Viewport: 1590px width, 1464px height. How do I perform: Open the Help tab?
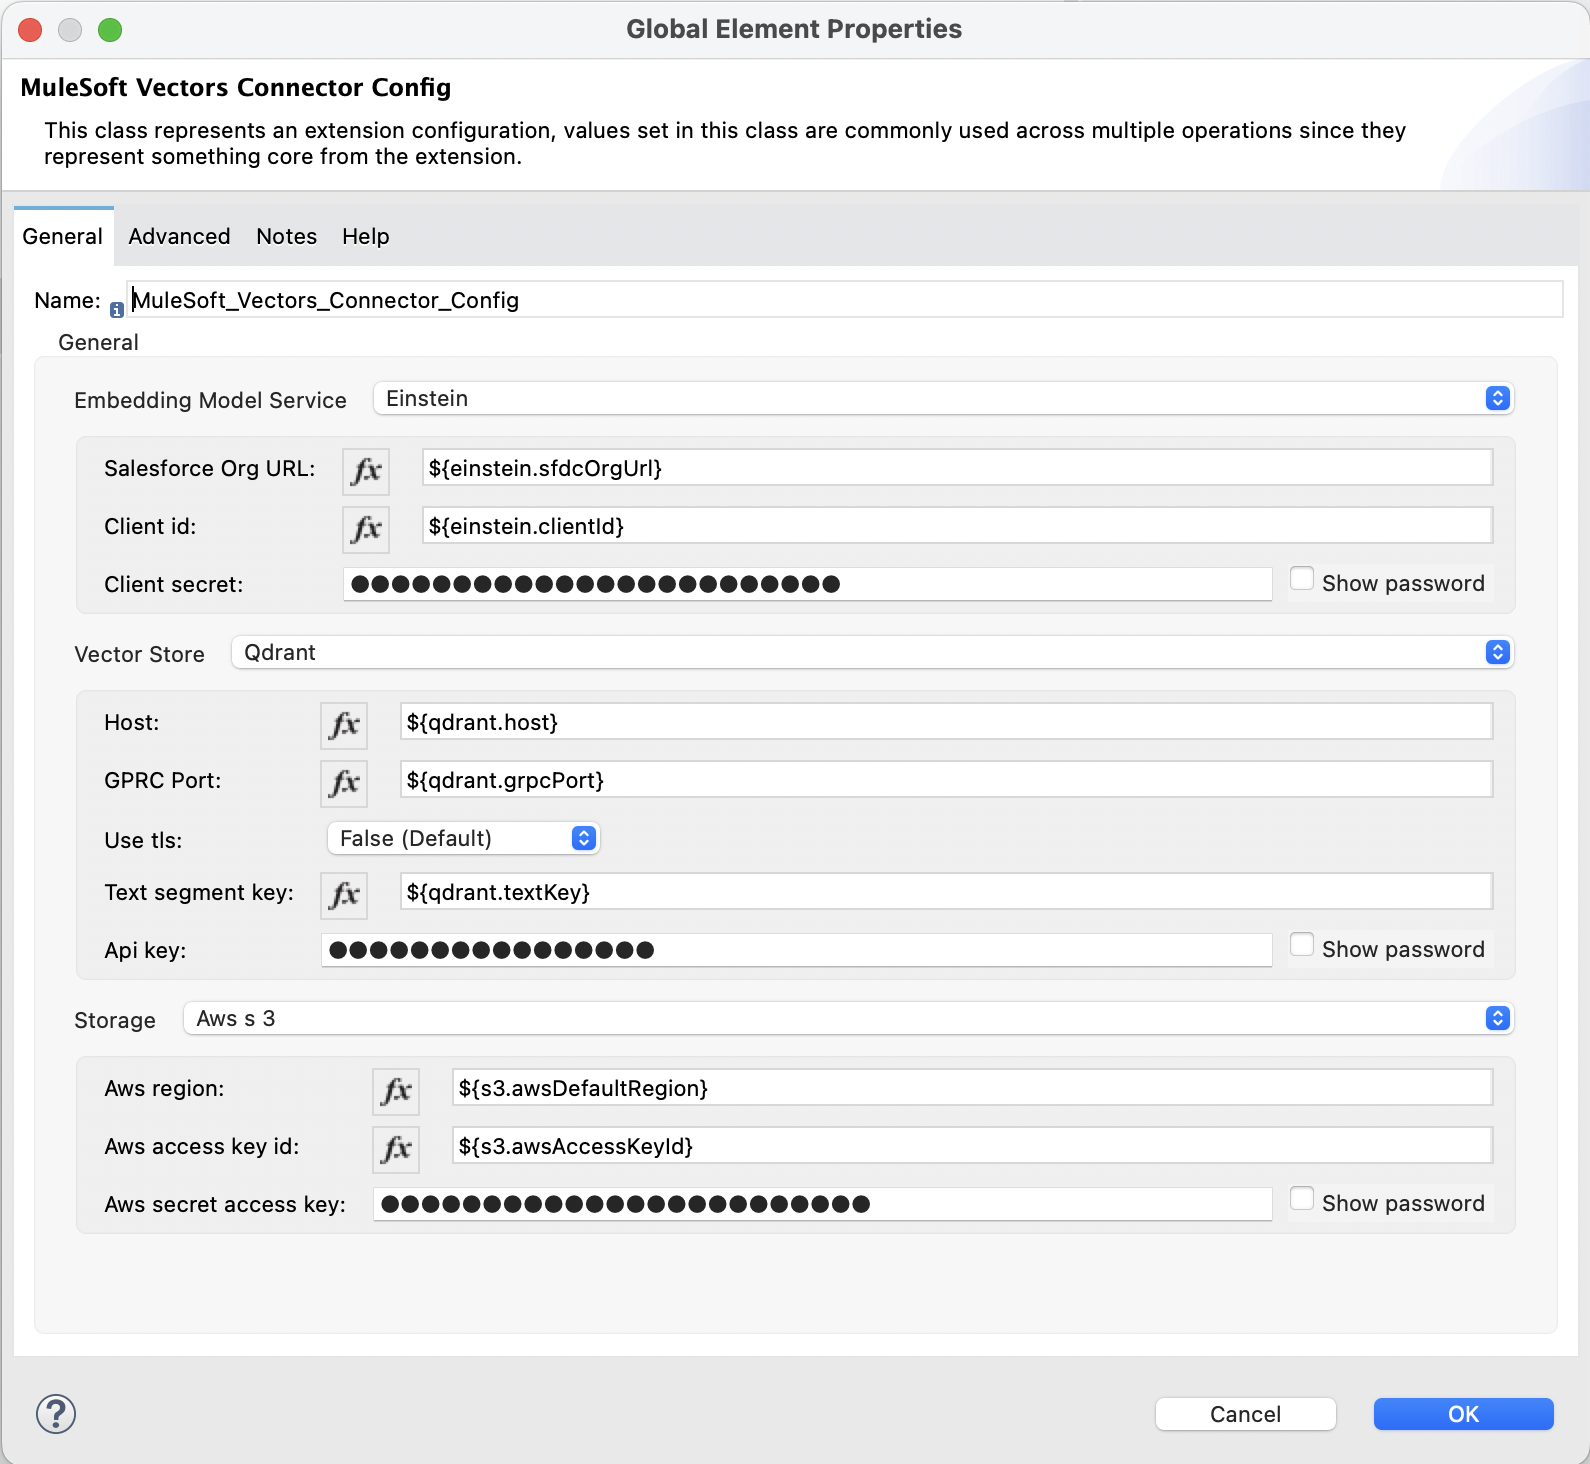click(366, 236)
